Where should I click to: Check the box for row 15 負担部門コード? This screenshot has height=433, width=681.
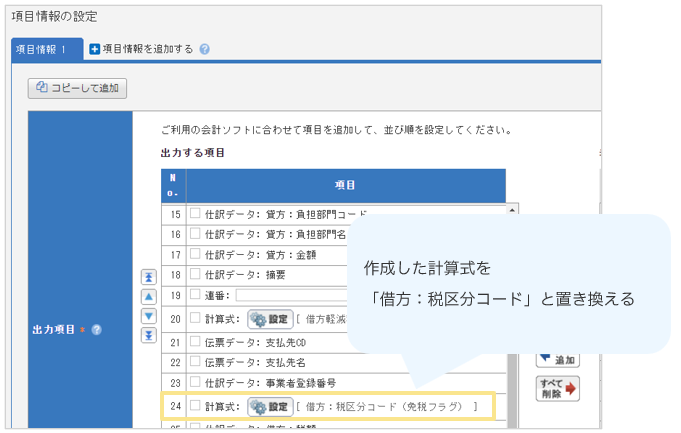click(196, 214)
